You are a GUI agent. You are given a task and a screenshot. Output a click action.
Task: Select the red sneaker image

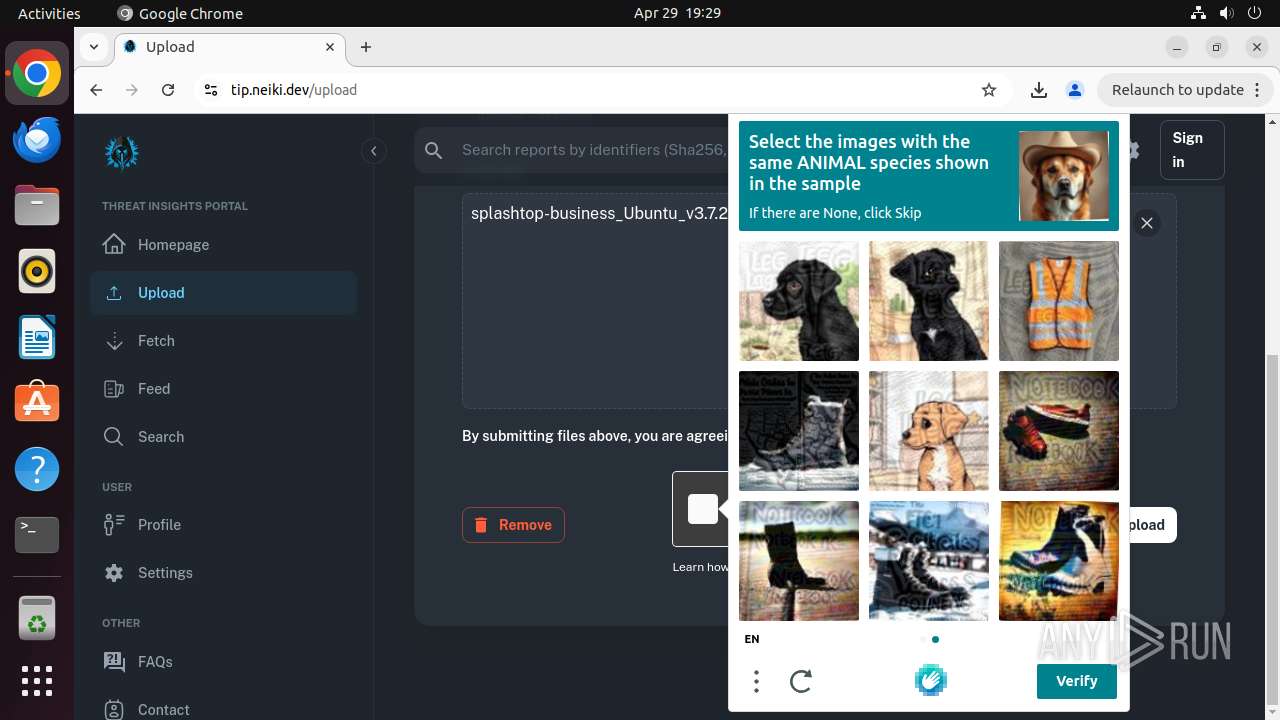1059,431
